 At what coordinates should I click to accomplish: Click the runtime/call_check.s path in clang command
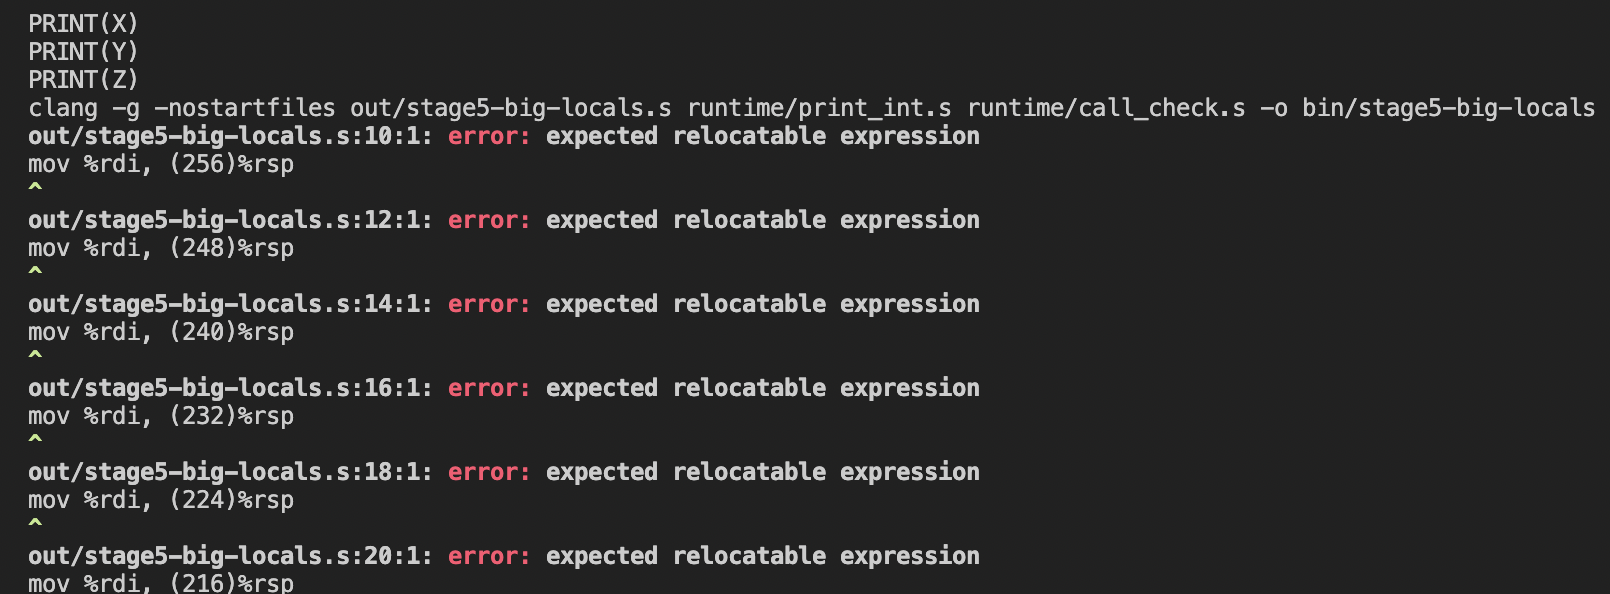coord(1106,108)
